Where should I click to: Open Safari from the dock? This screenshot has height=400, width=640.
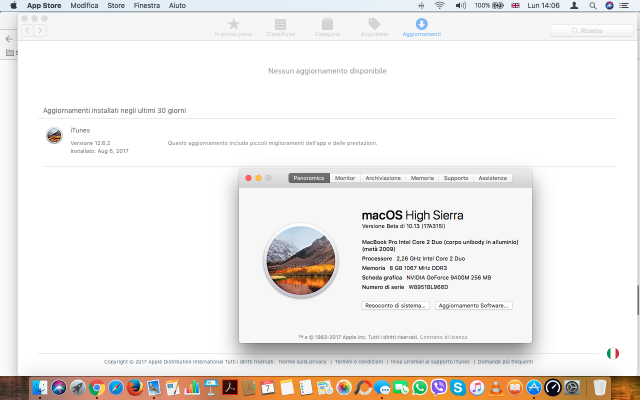pyautogui.click(x=116, y=387)
